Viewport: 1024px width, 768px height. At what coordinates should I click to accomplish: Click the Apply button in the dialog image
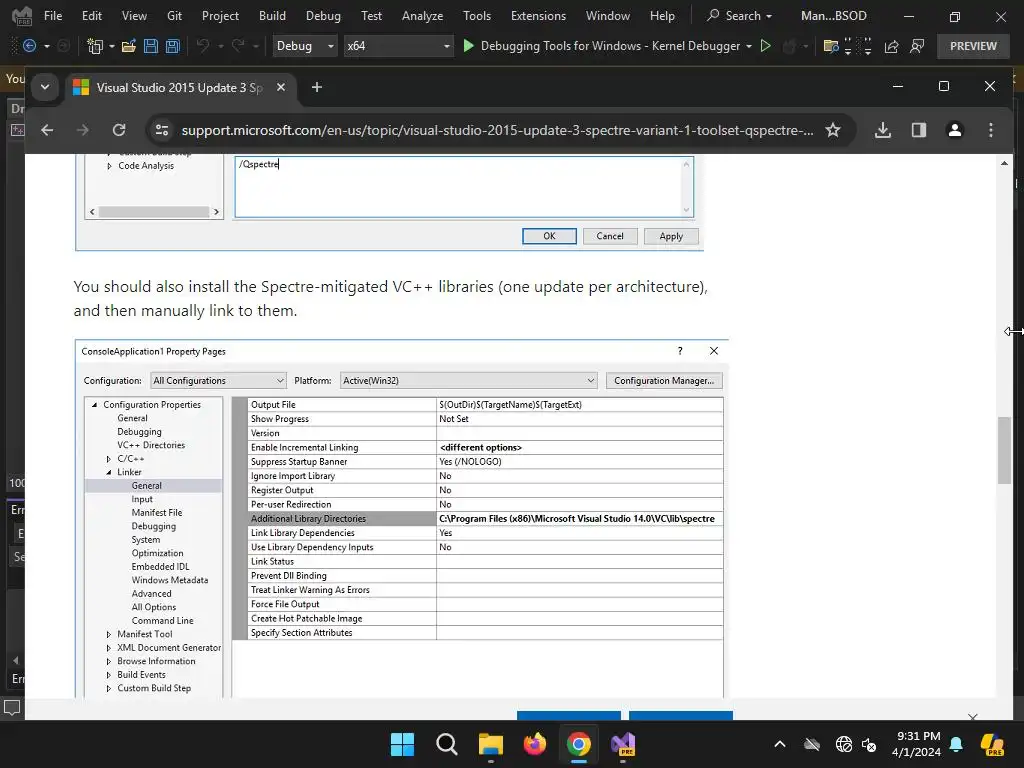coord(671,236)
